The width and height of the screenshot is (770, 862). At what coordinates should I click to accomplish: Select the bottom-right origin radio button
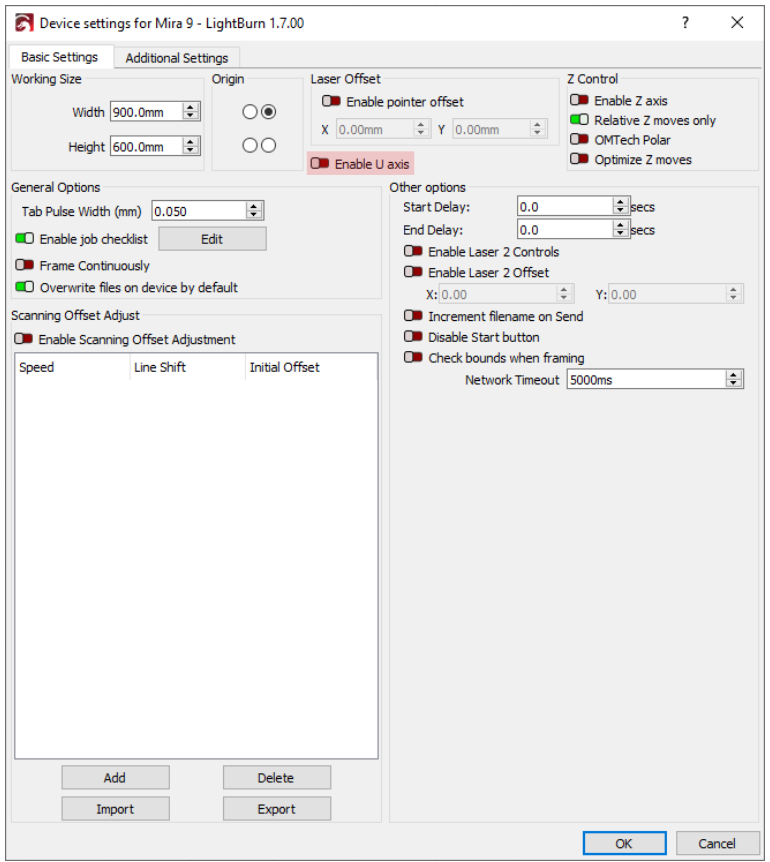[x=268, y=146]
